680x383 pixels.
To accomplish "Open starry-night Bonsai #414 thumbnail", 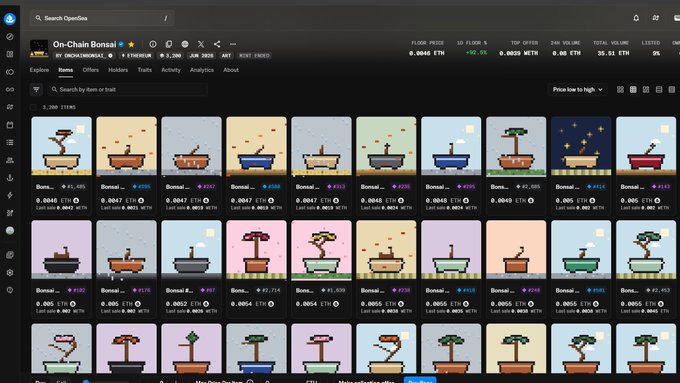I will 581,146.
